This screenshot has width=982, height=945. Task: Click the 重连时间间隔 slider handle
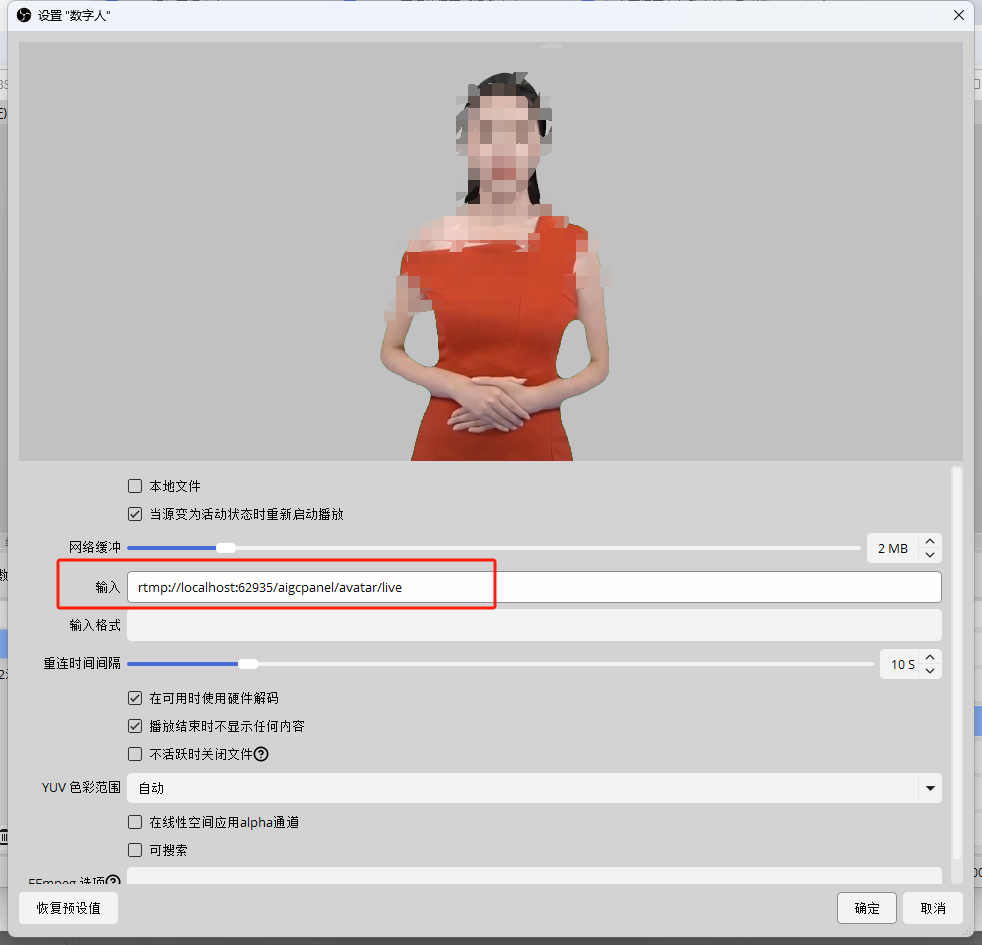pos(248,664)
